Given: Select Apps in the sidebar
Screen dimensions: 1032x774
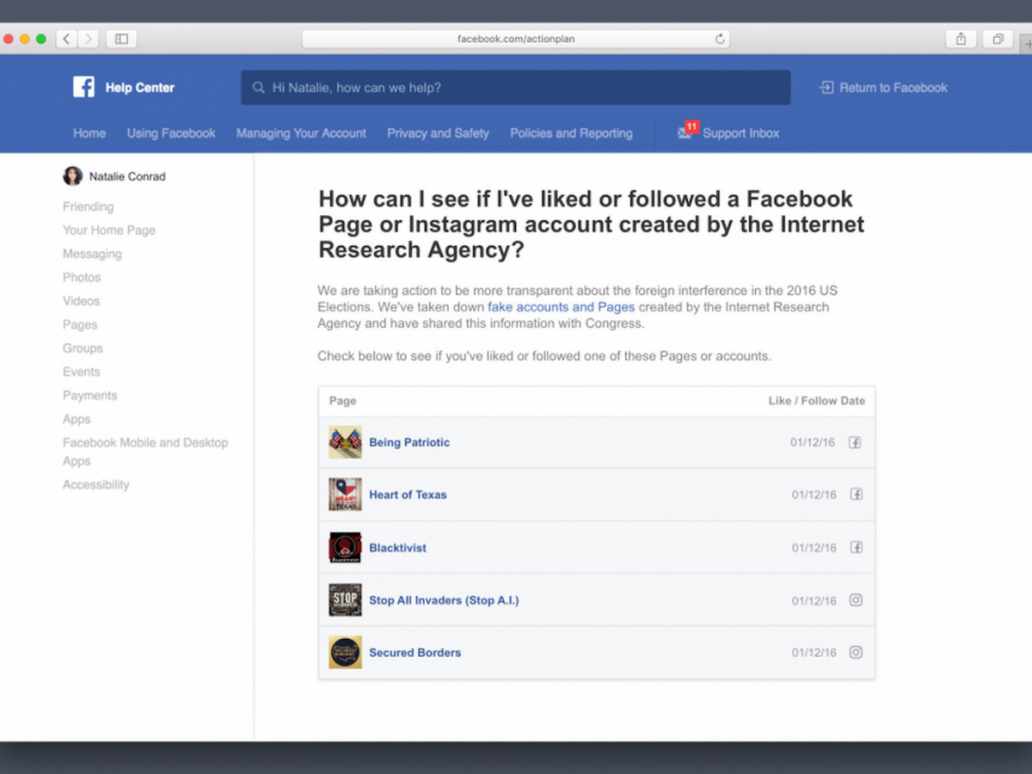Looking at the screenshot, I should click(76, 419).
